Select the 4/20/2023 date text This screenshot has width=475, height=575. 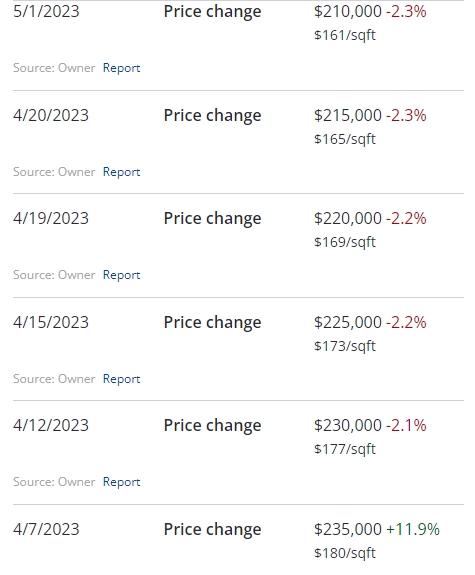pyautogui.click(x=51, y=115)
